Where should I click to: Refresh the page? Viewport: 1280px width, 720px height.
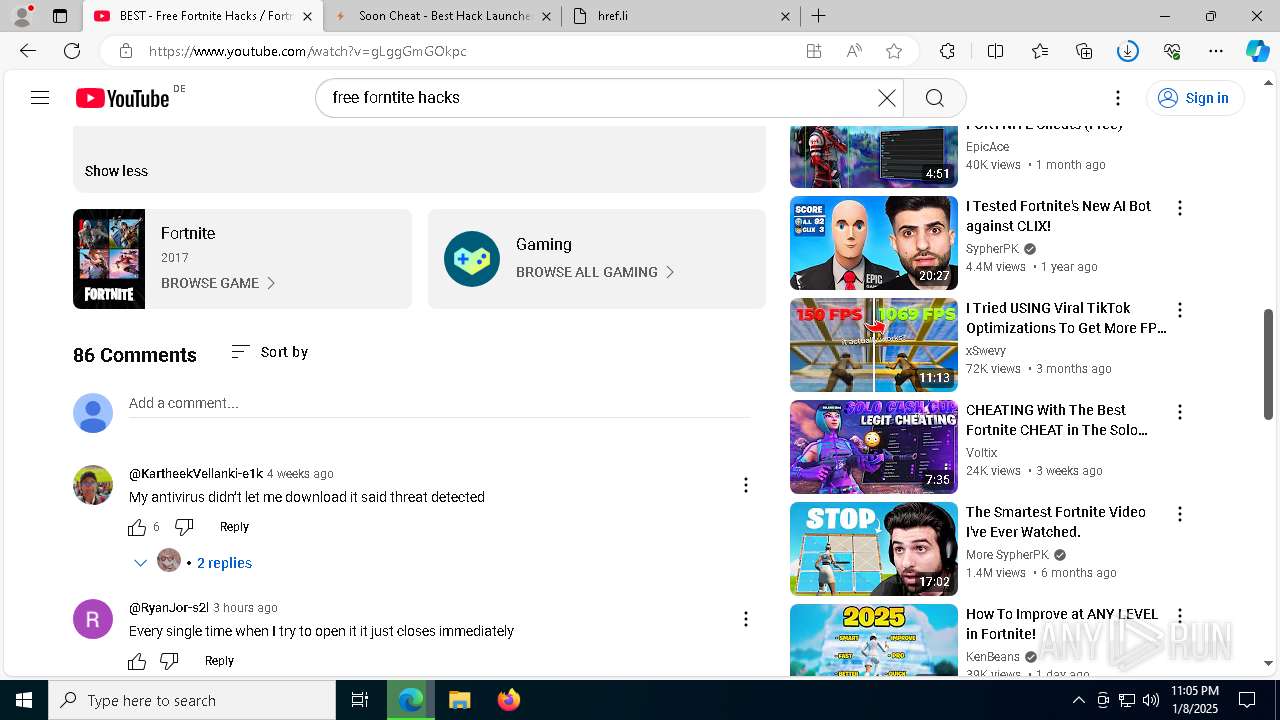[72, 51]
